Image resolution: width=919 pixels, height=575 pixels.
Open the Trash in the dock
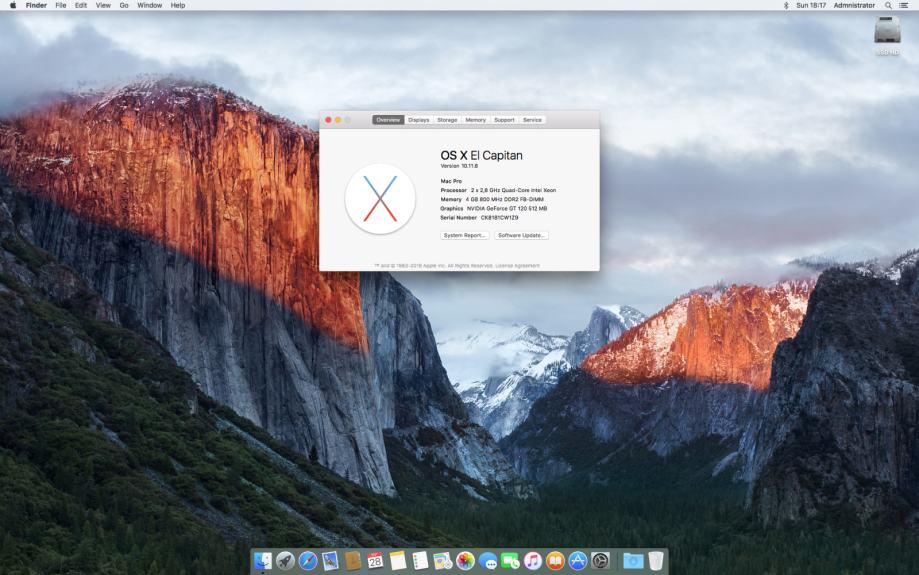pyautogui.click(x=656, y=561)
